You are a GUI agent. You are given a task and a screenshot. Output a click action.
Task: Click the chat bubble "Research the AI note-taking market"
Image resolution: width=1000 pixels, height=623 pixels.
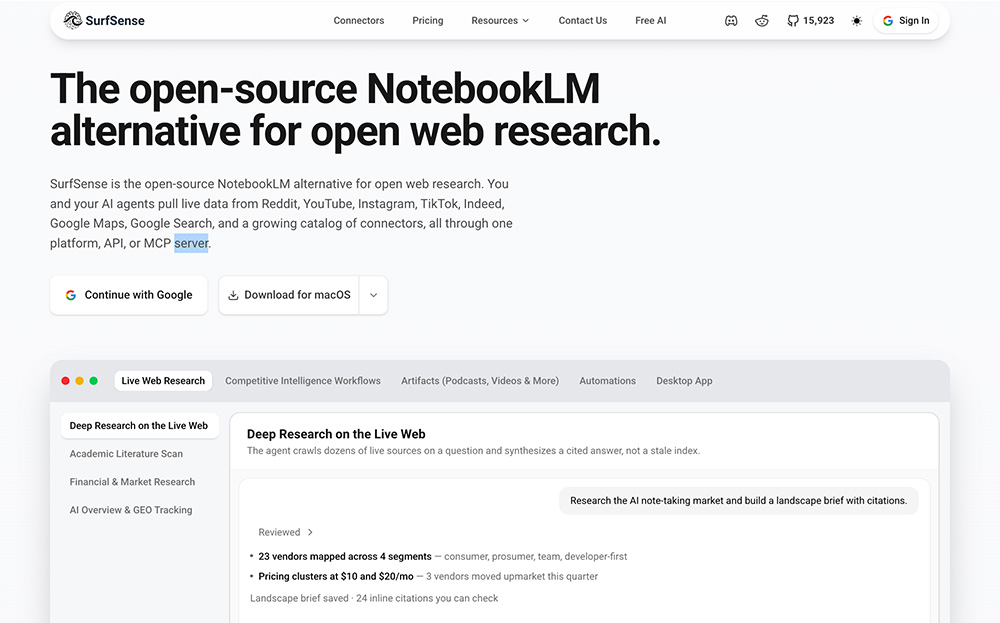(x=739, y=501)
